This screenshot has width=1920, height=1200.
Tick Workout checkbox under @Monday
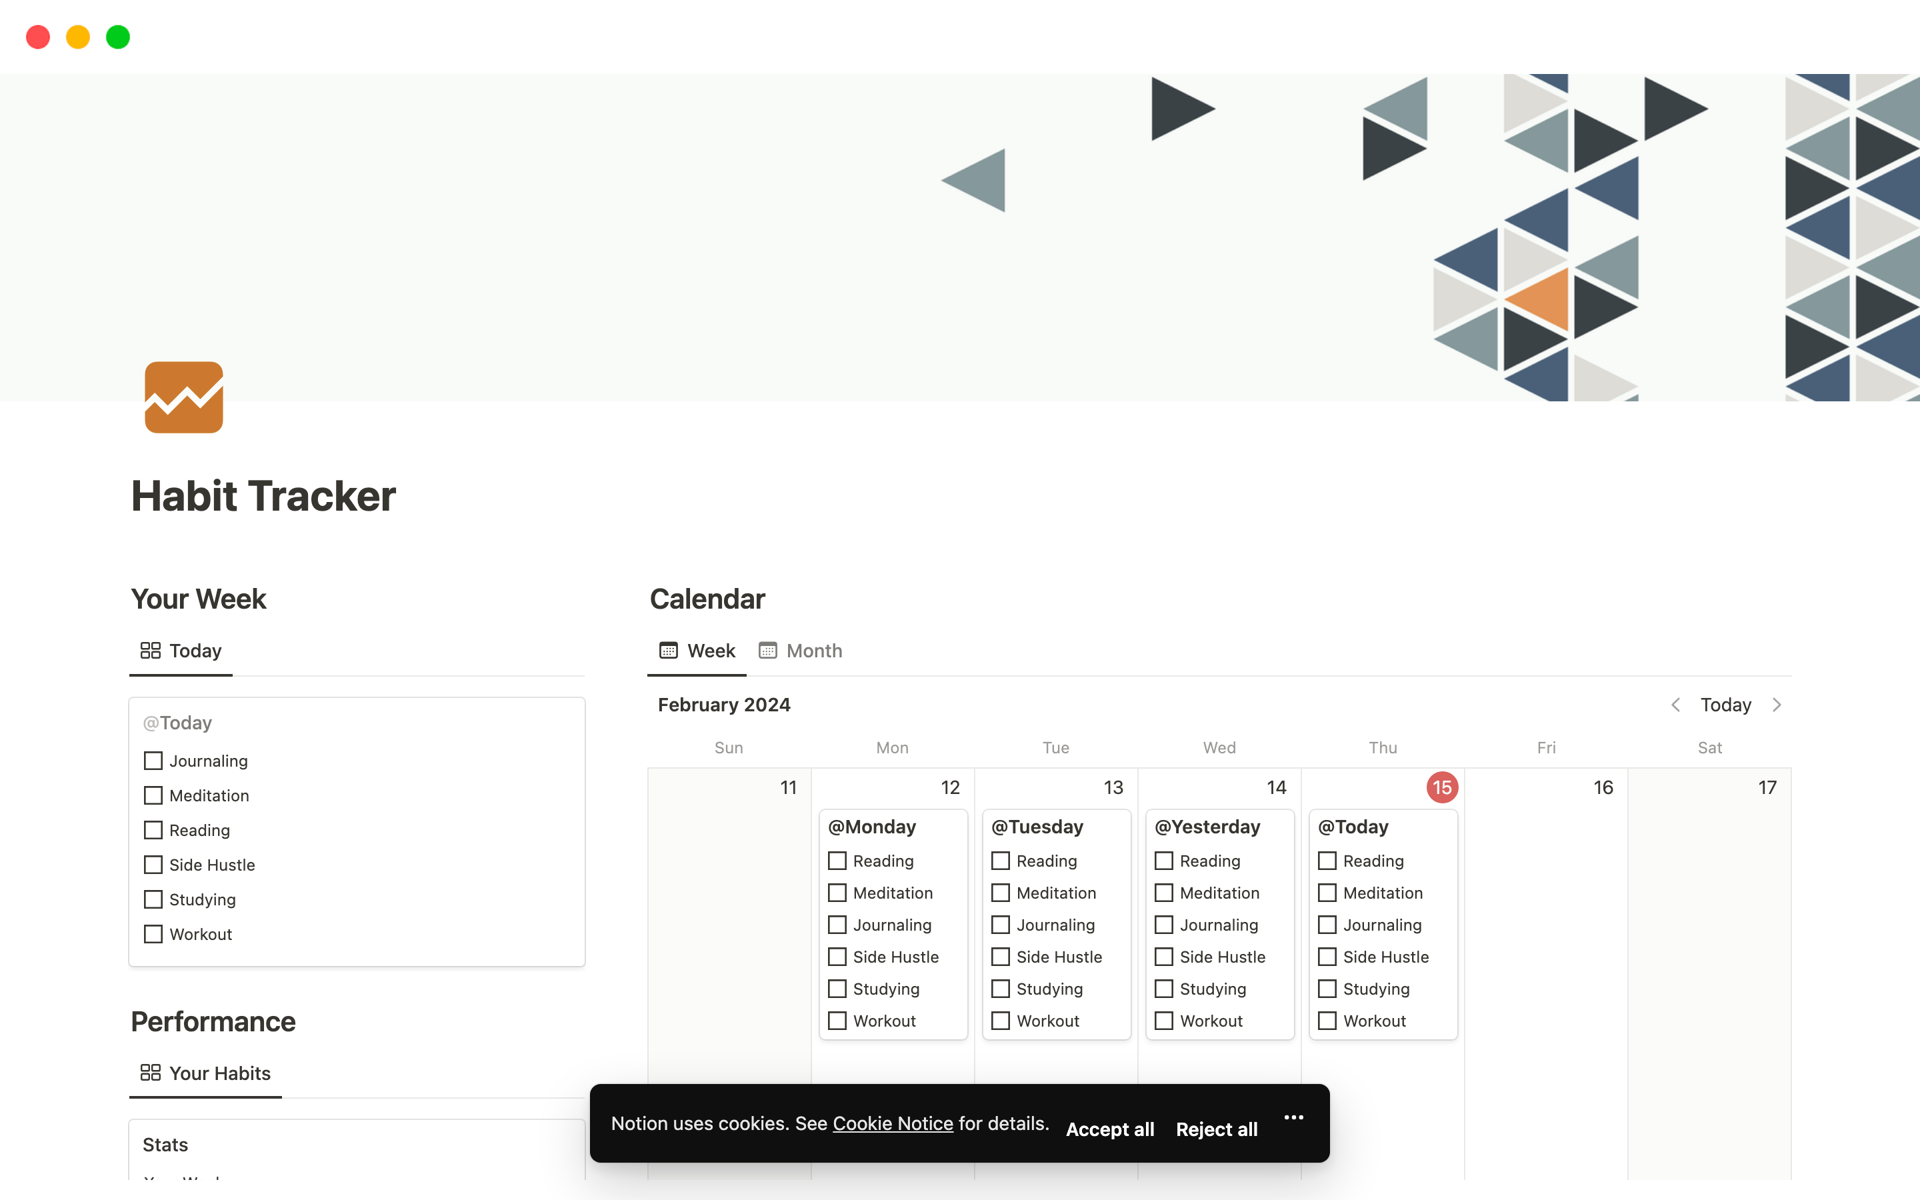point(837,1021)
